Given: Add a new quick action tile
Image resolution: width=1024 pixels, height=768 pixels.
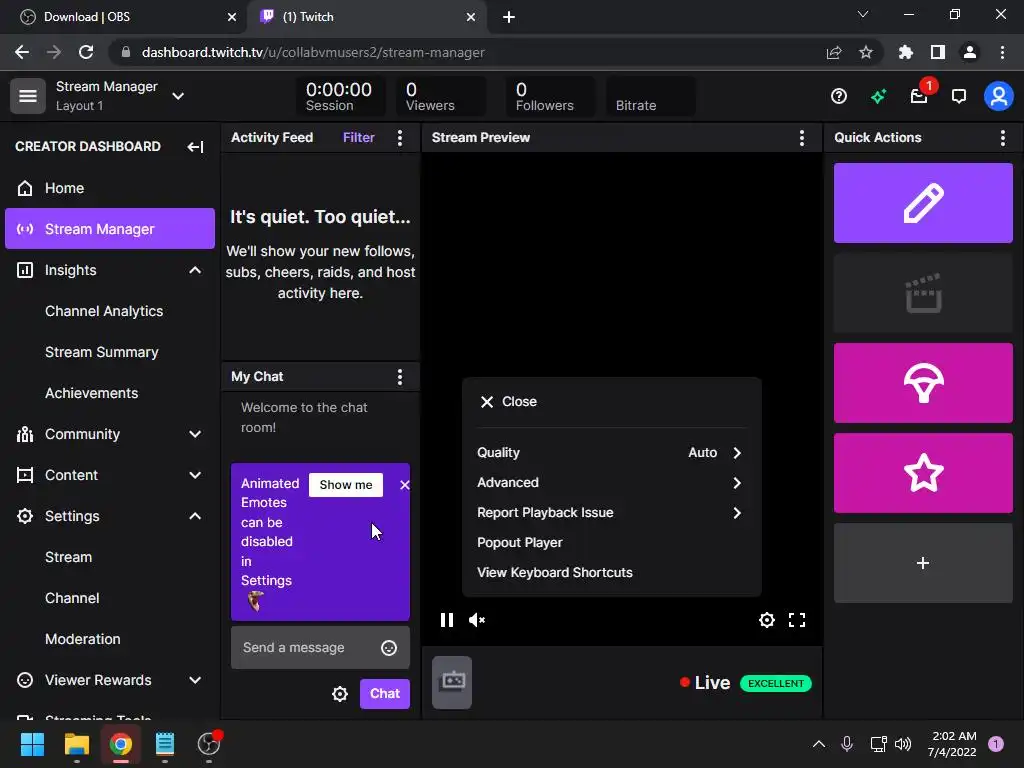Looking at the screenshot, I should [x=923, y=563].
